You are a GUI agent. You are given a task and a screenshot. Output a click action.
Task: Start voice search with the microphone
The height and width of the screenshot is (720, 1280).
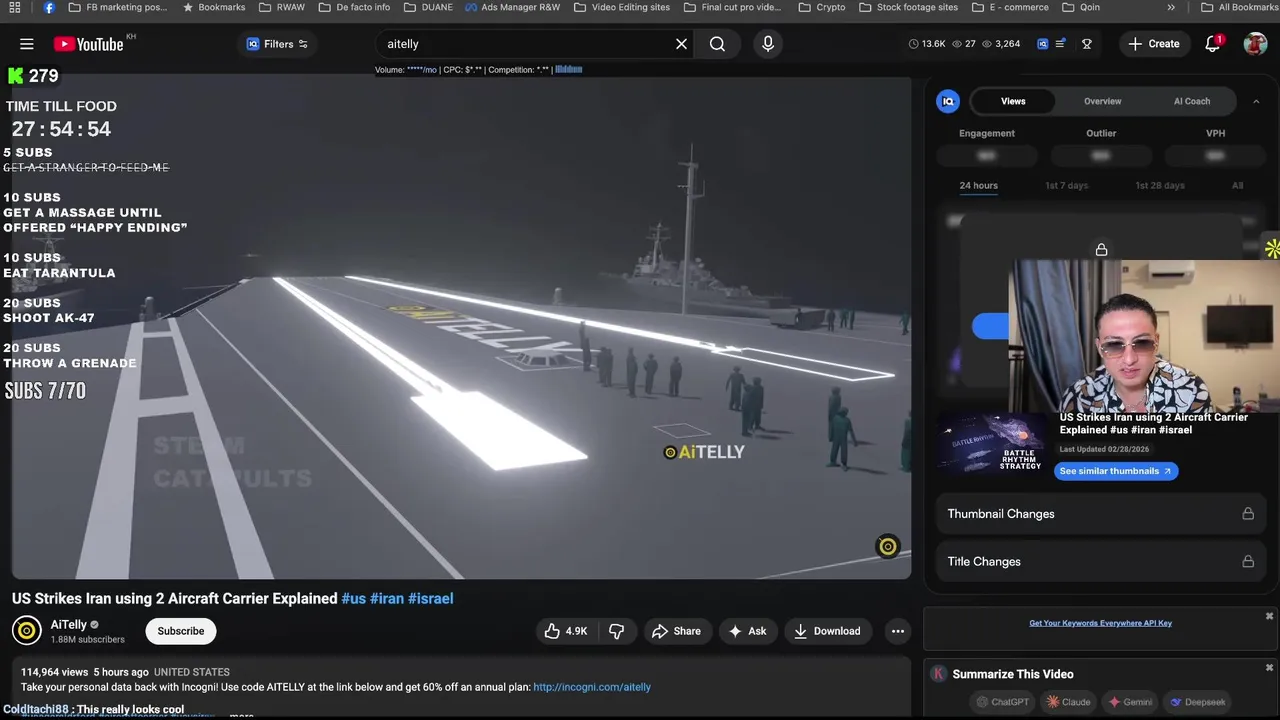click(x=768, y=44)
